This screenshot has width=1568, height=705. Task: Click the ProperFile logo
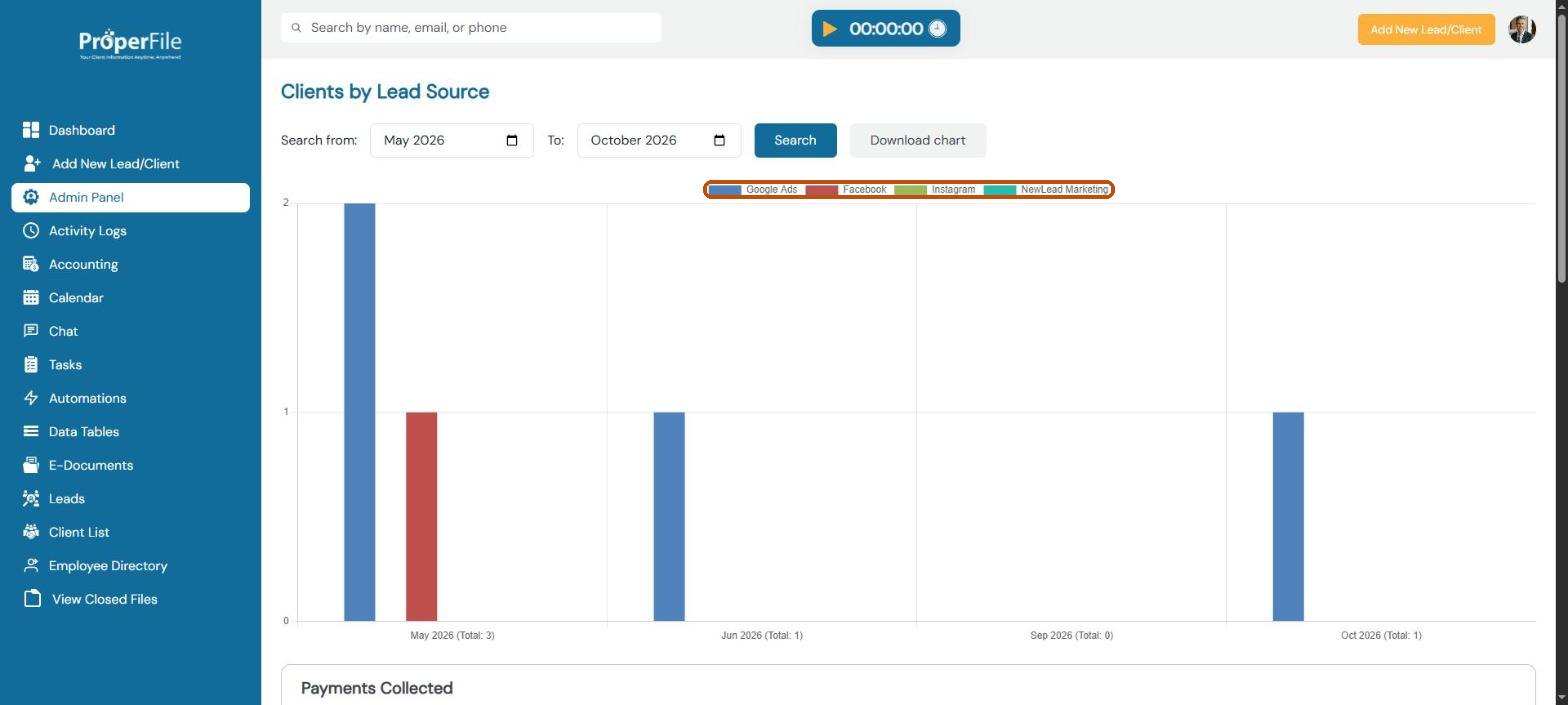coord(130,44)
